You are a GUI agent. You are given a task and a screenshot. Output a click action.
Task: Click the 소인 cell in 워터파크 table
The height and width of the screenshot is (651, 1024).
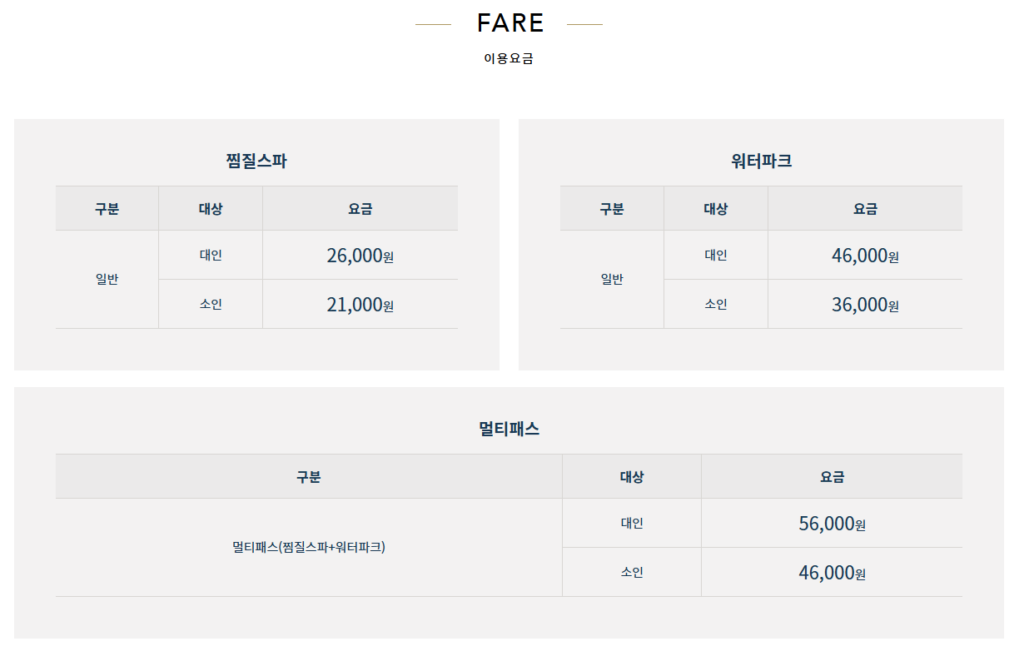tap(716, 305)
